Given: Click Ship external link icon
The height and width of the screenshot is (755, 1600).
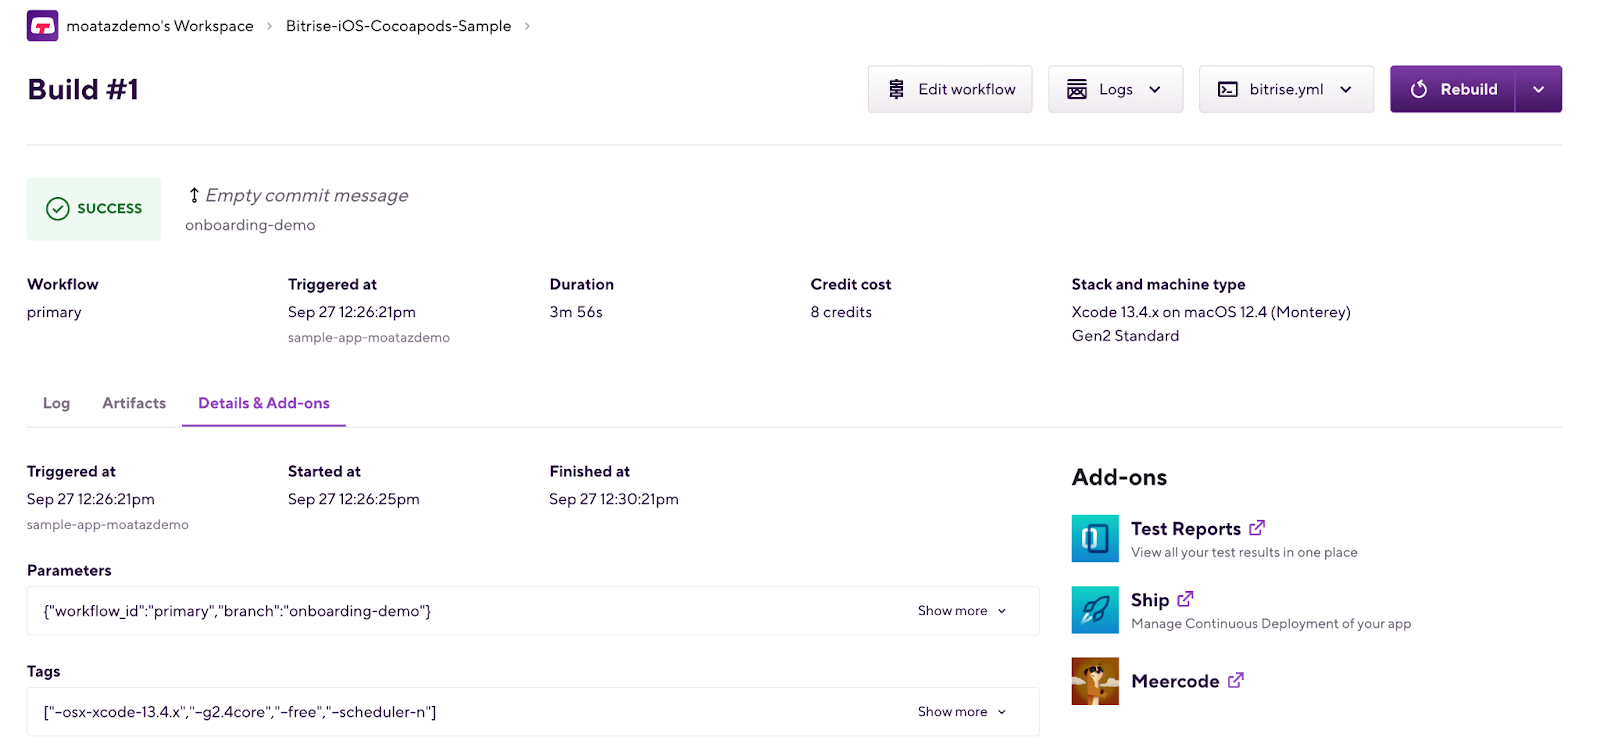Looking at the screenshot, I should (1185, 599).
